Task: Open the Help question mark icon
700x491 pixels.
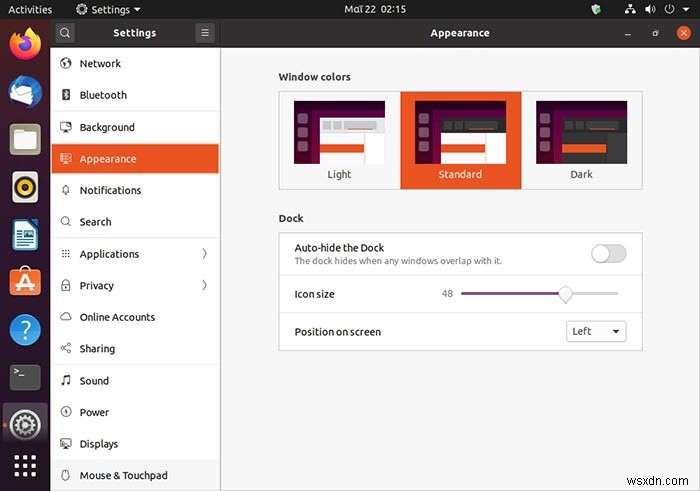Action: click(x=25, y=330)
